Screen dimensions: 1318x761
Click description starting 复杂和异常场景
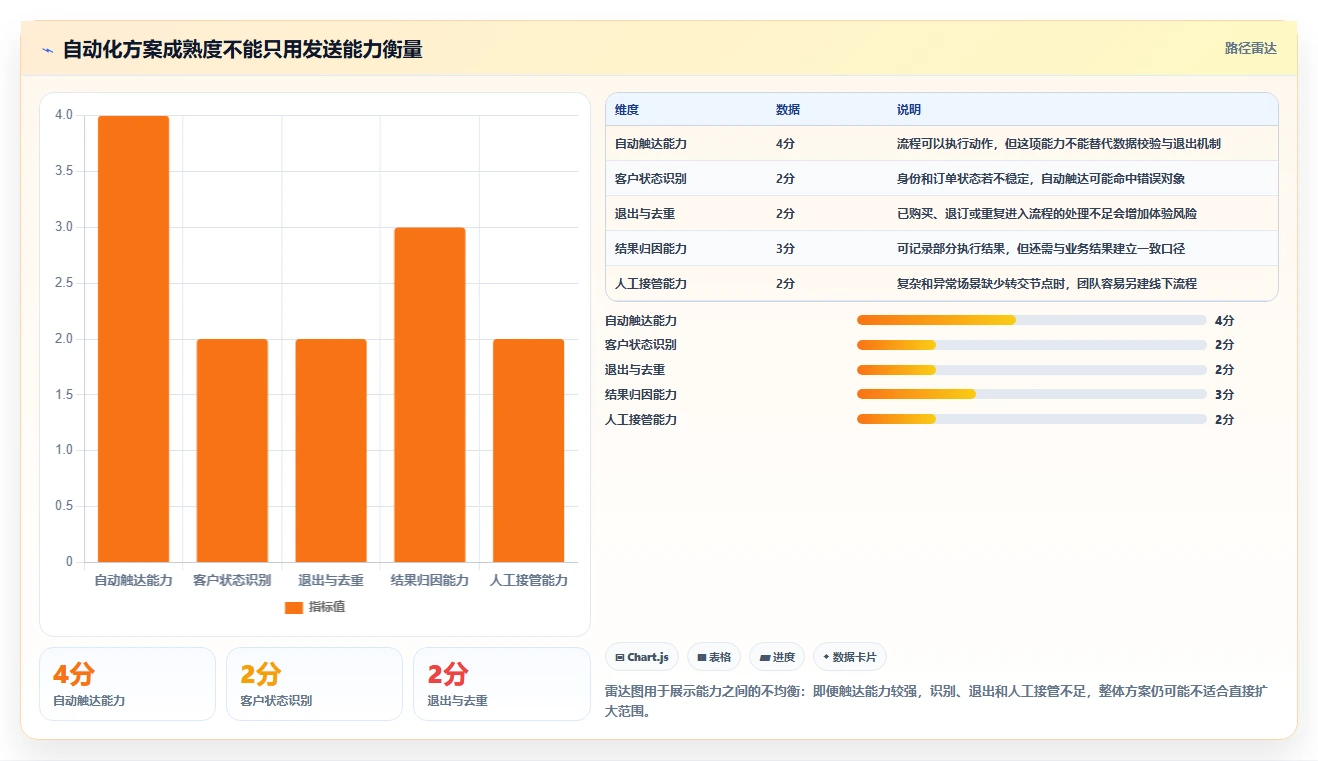(1047, 284)
